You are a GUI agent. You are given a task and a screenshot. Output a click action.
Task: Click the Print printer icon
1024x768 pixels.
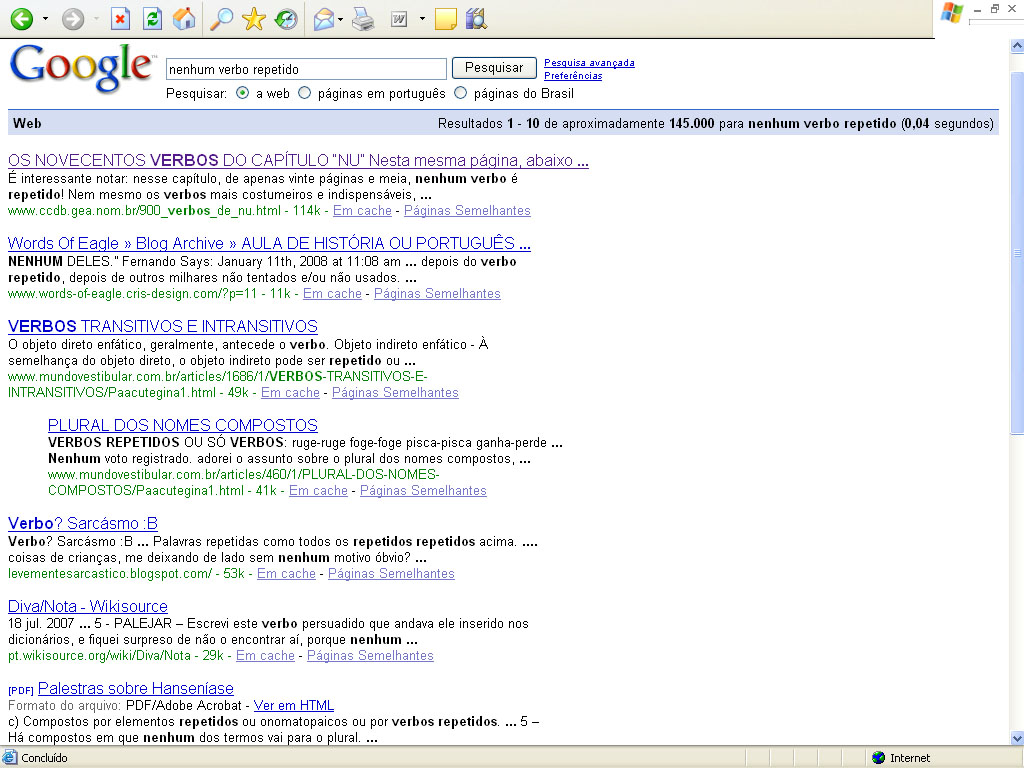click(362, 19)
